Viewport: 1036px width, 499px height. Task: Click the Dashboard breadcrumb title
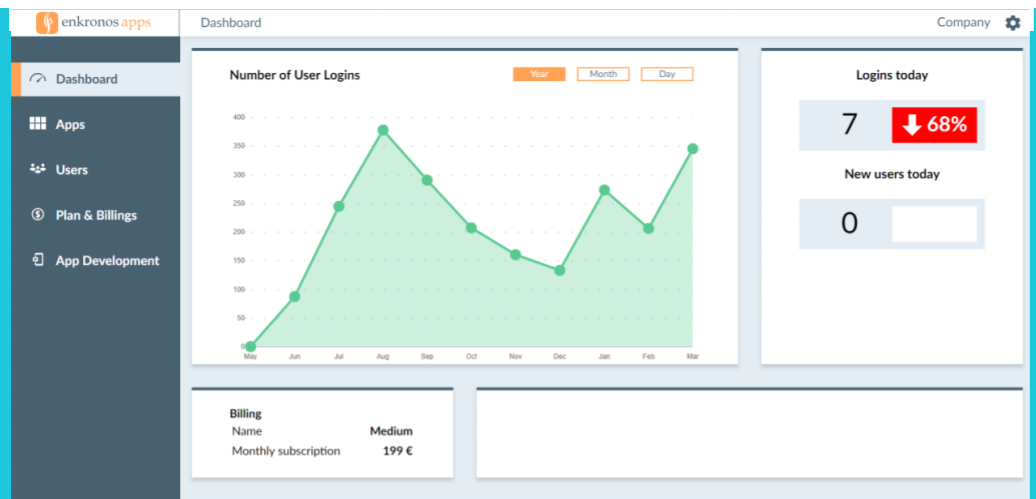pyautogui.click(x=231, y=22)
